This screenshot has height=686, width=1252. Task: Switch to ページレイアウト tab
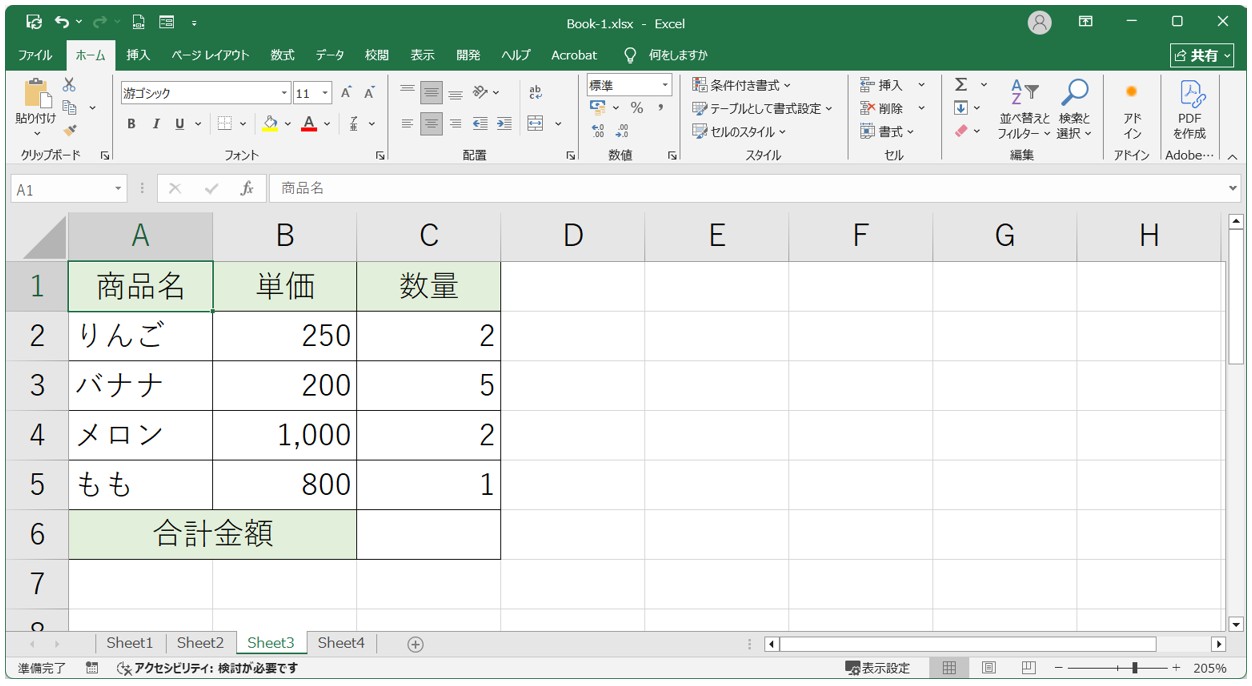(x=210, y=55)
